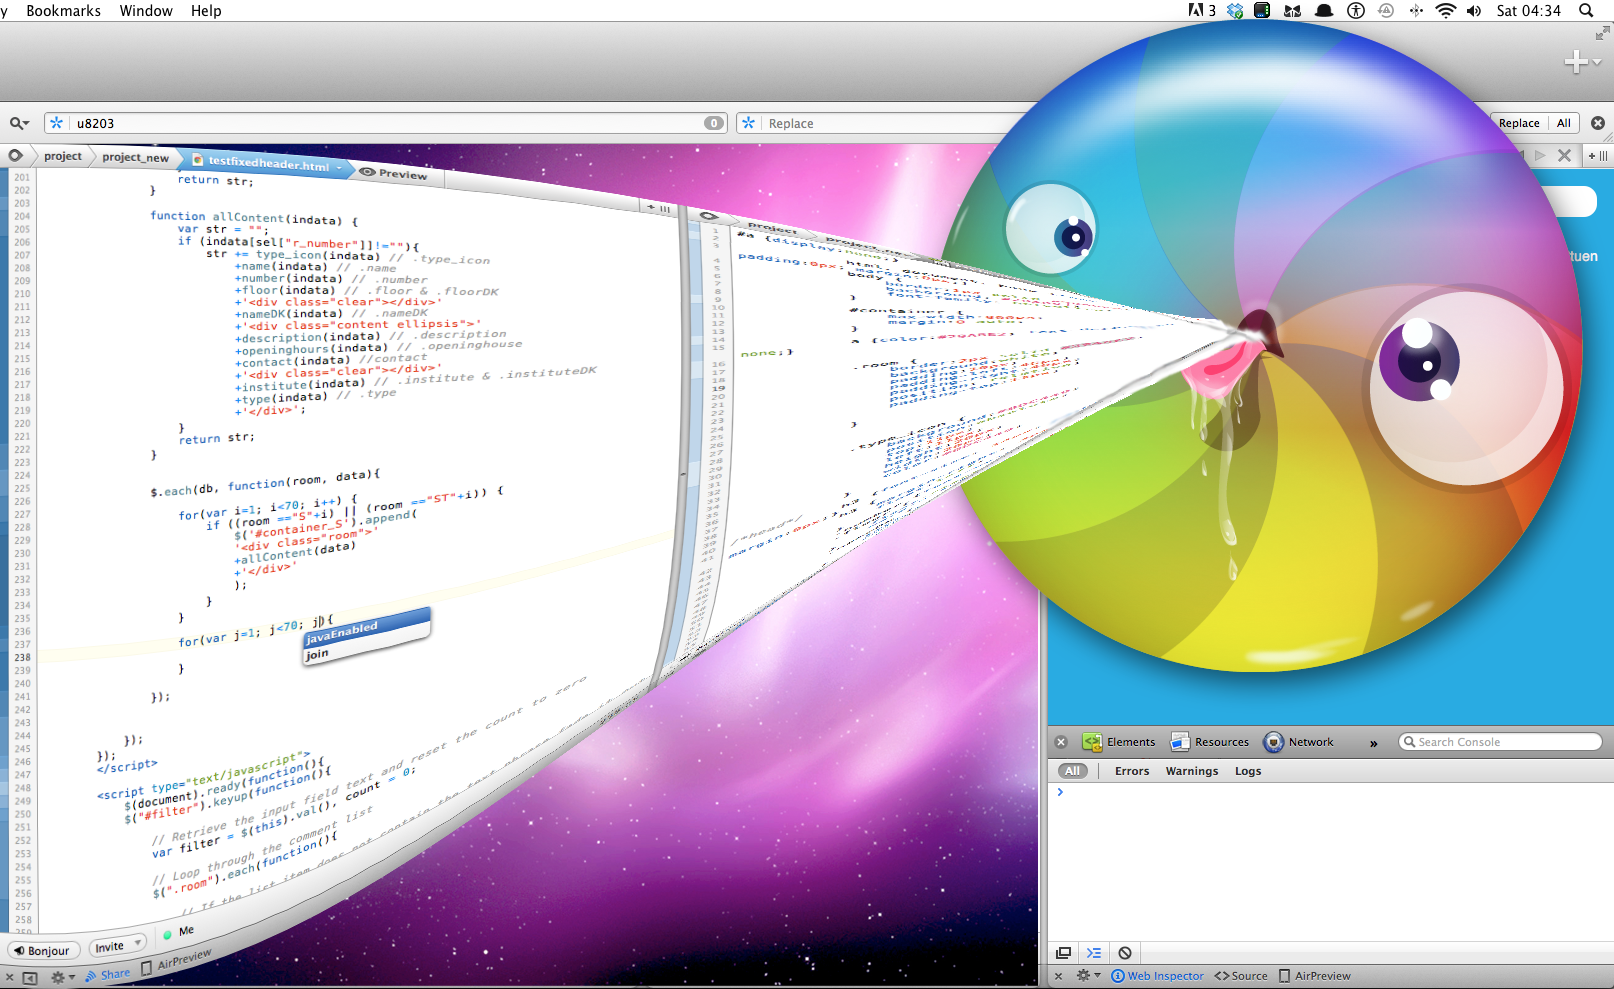Undock the web inspector window icon
The width and height of the screenshot is (1614, 989).
(x=1064, y=953)
